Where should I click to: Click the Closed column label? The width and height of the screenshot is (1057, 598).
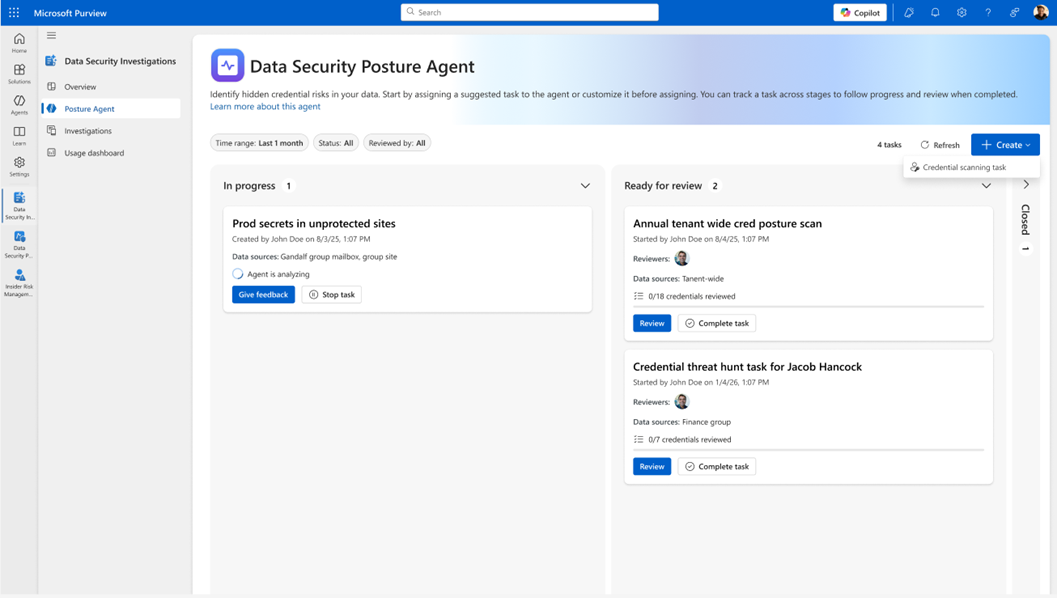click(1025, 220)
